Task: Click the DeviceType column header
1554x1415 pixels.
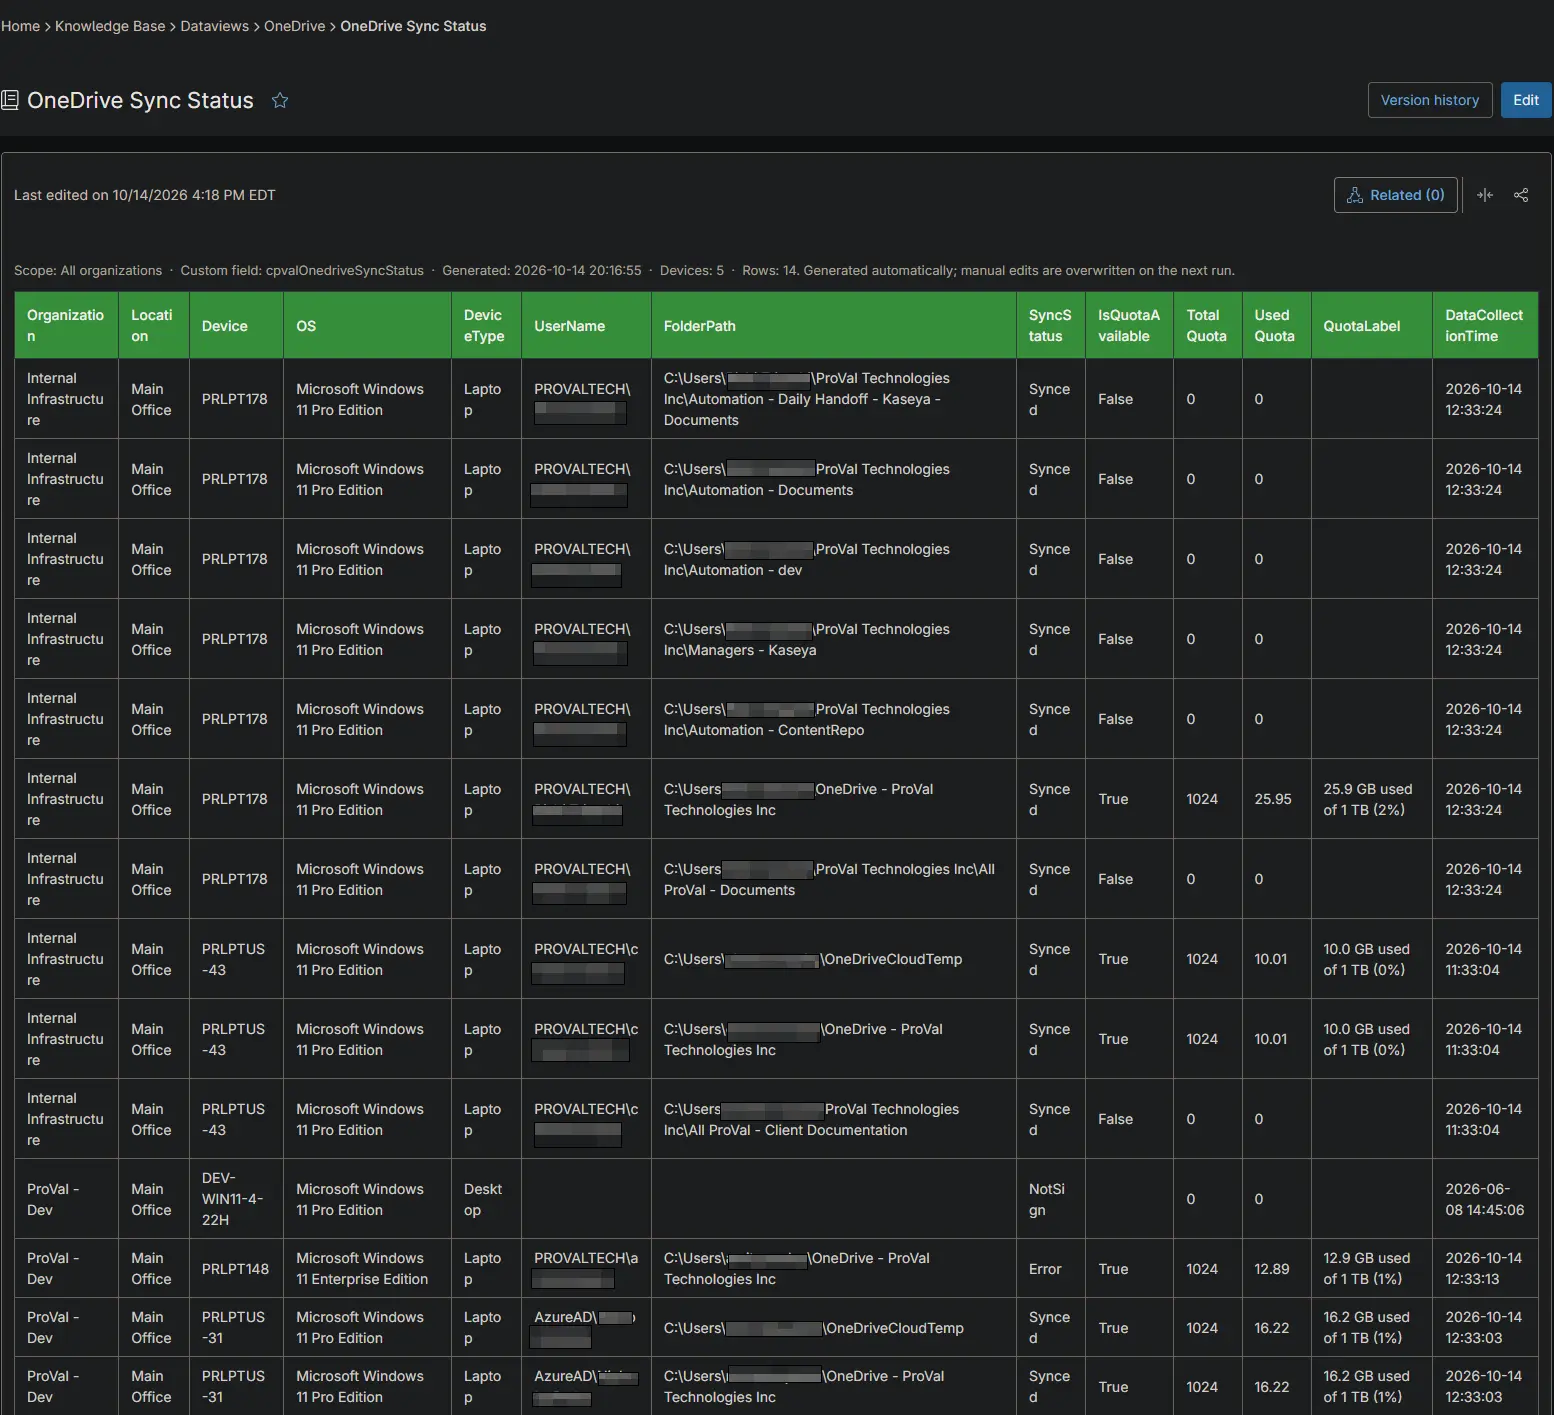Action: pyautogui.click(x=486, y=325)
